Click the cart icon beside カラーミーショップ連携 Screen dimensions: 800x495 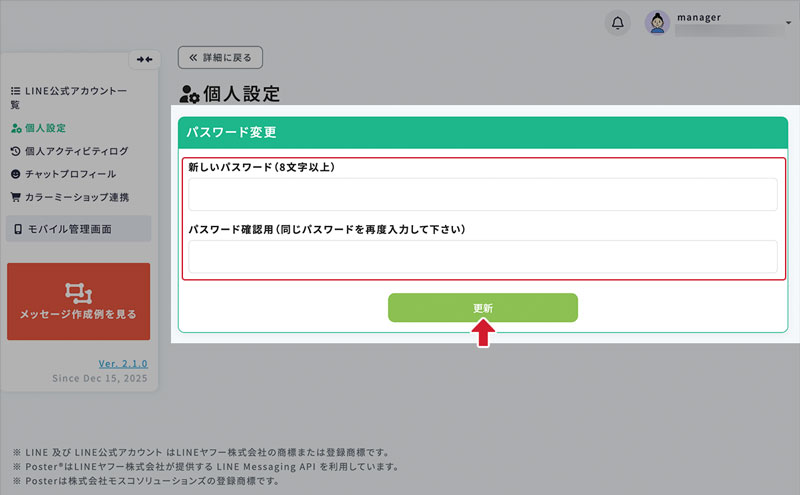(x=15, y=197)
